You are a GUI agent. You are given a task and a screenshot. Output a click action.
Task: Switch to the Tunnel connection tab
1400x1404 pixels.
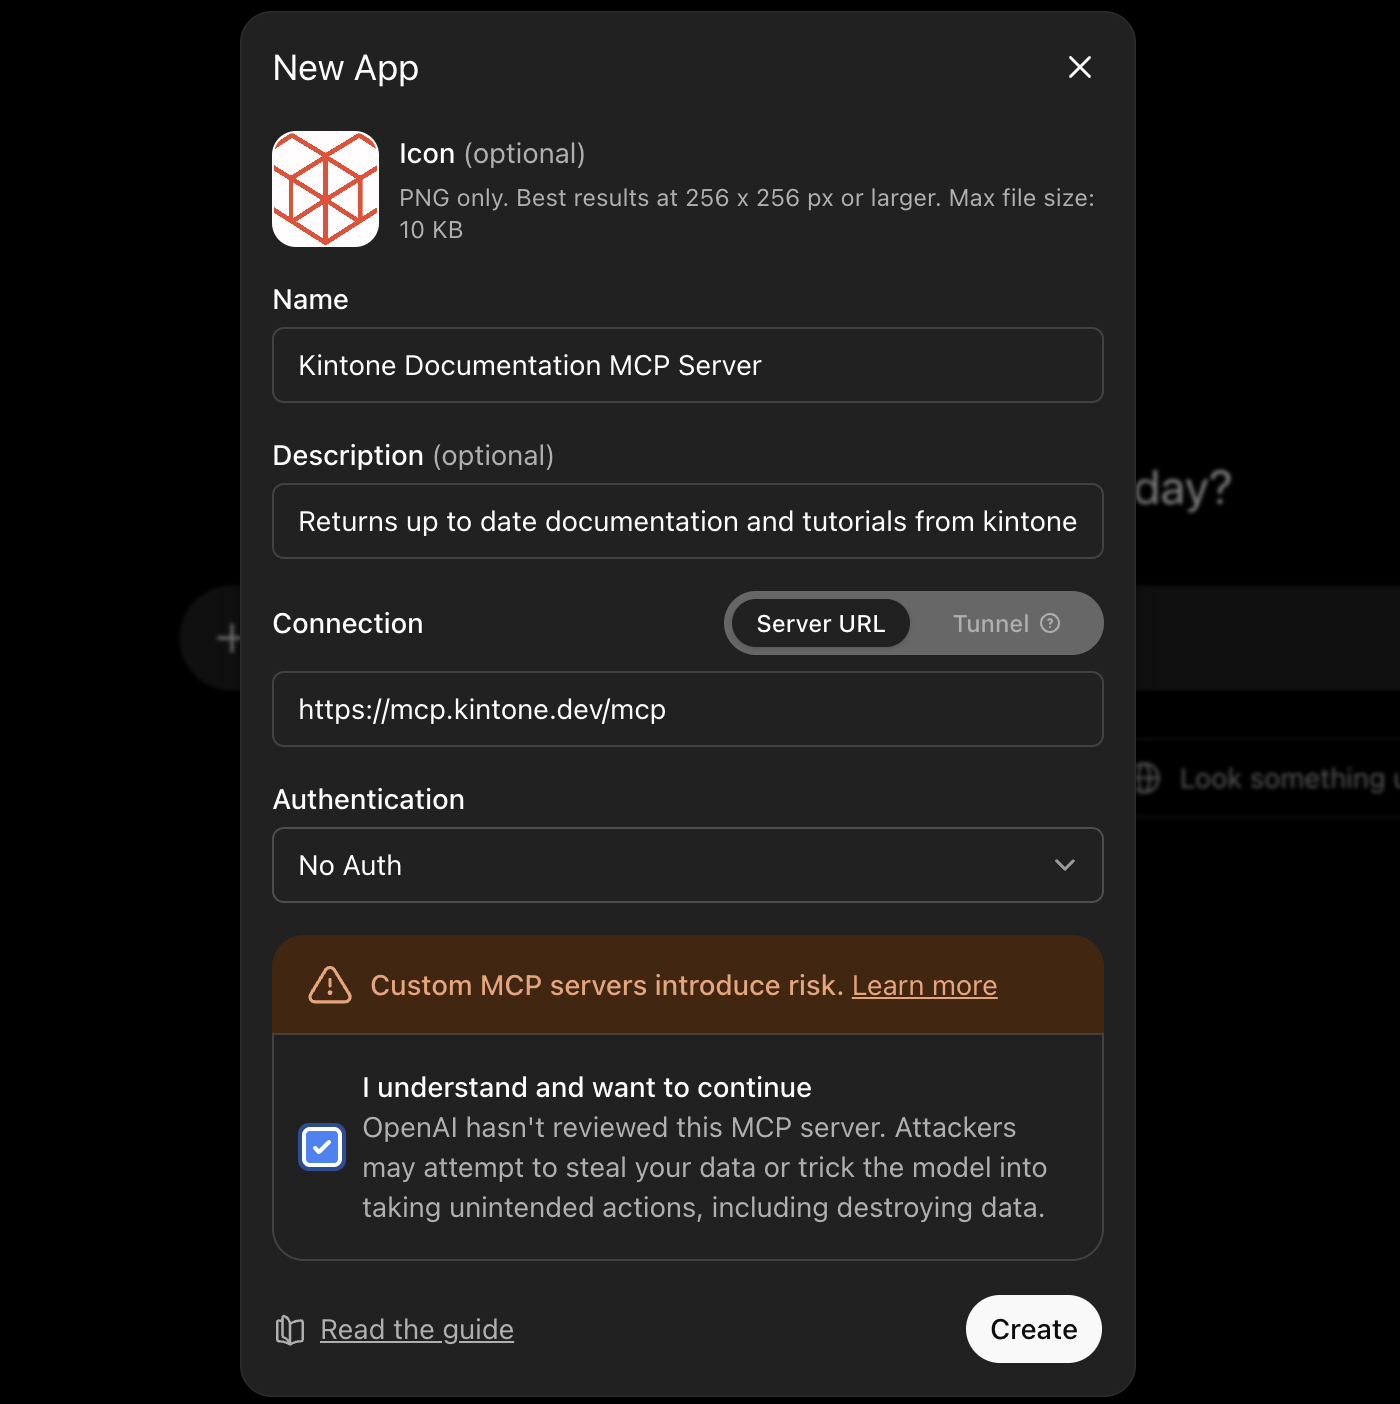coord(1006,623)
